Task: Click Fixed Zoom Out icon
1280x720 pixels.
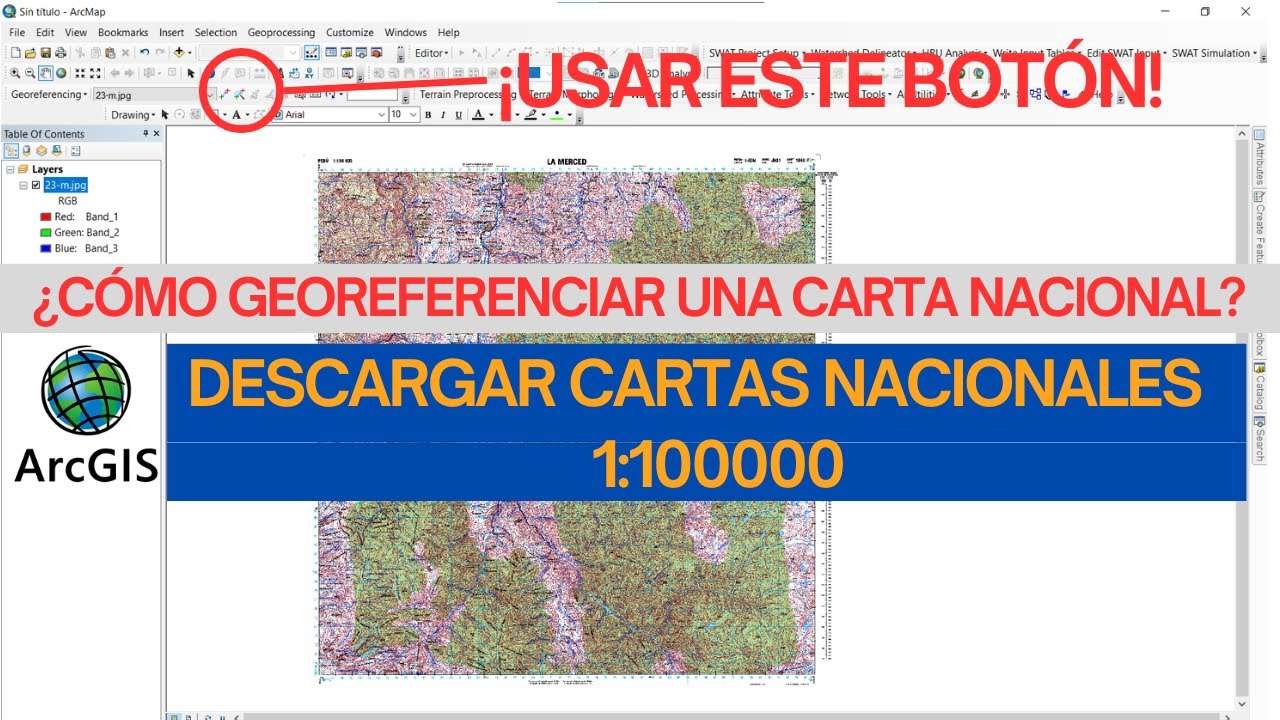Action: point(95,73)
